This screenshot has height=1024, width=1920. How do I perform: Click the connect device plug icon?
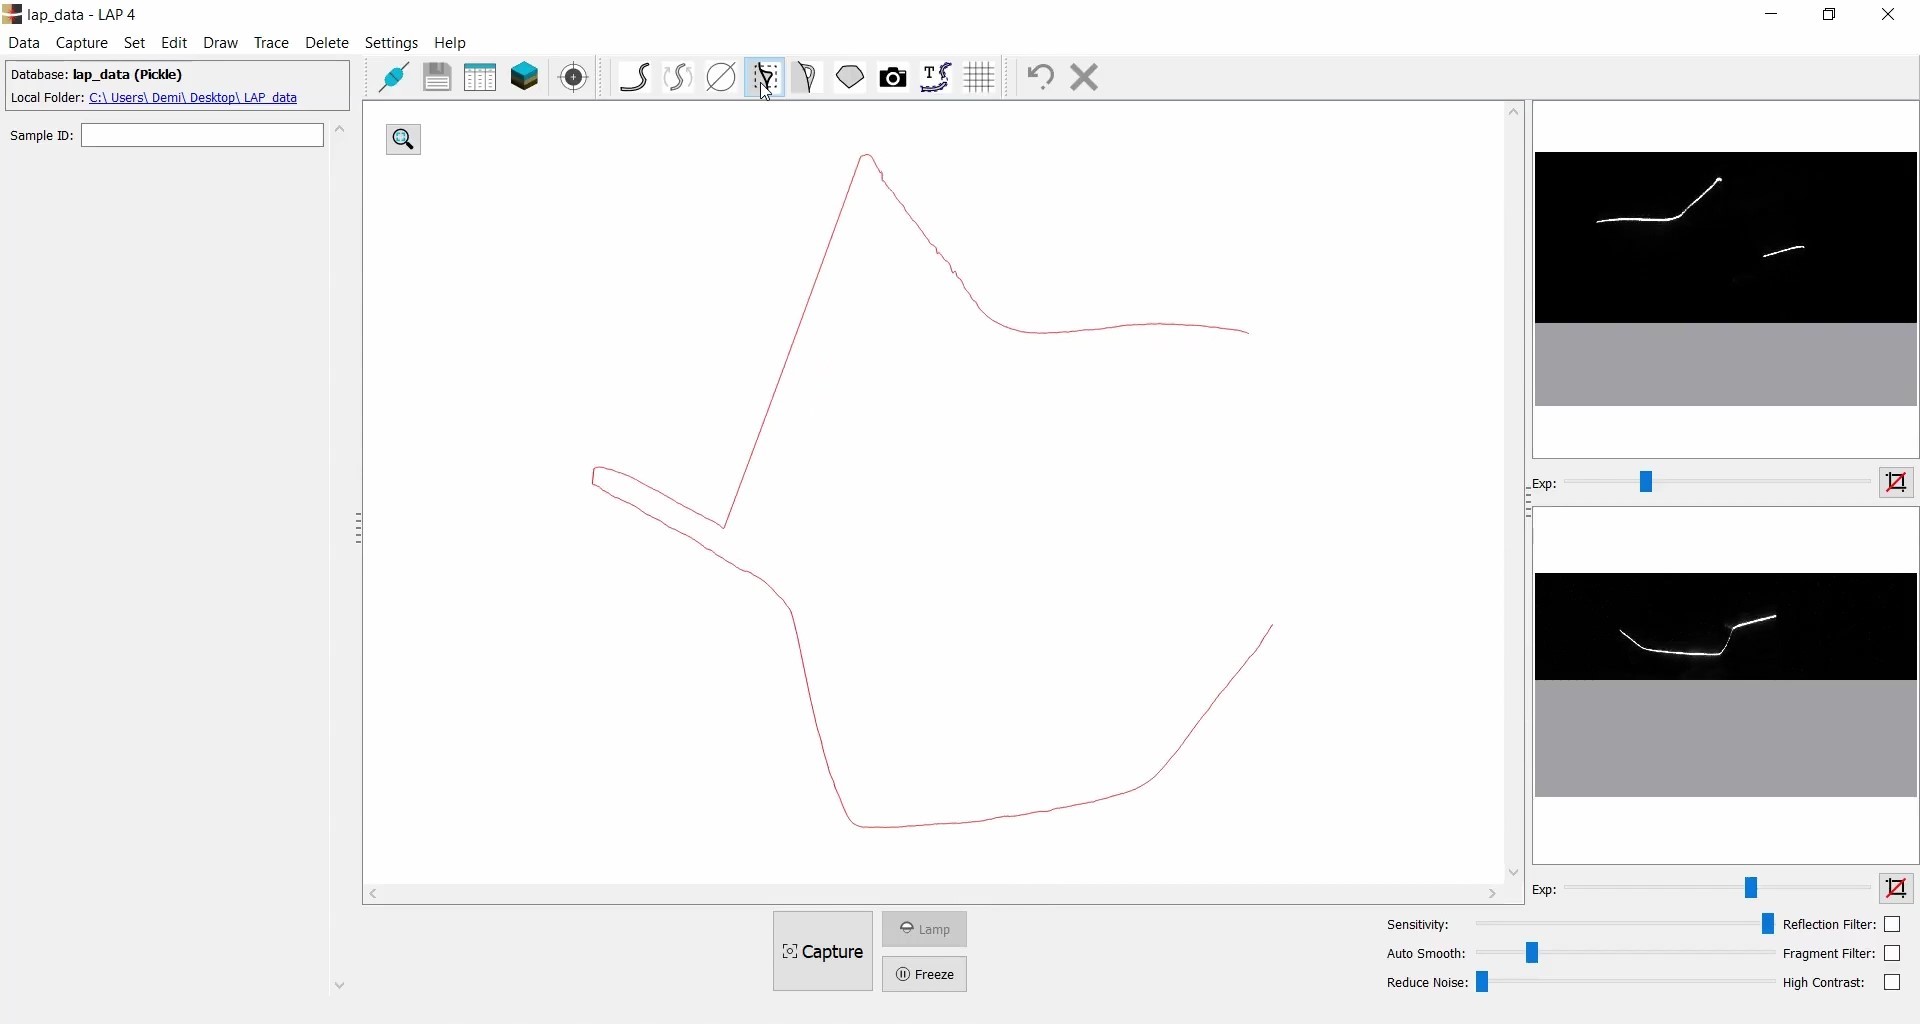tap(395, 78)
